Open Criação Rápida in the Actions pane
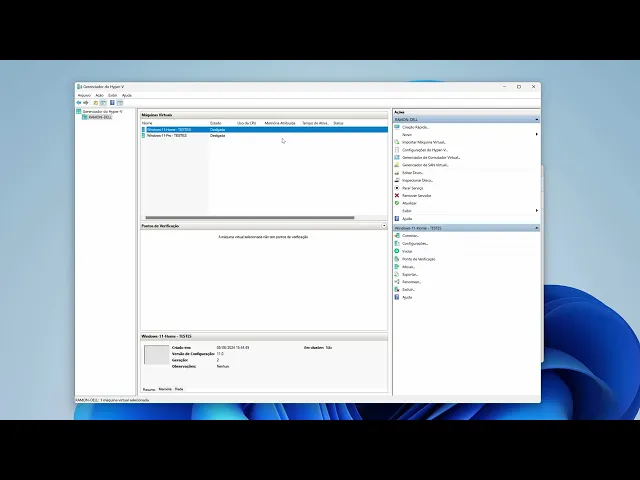The height and width of the screenshot is (480, 640). pos(415,127)
